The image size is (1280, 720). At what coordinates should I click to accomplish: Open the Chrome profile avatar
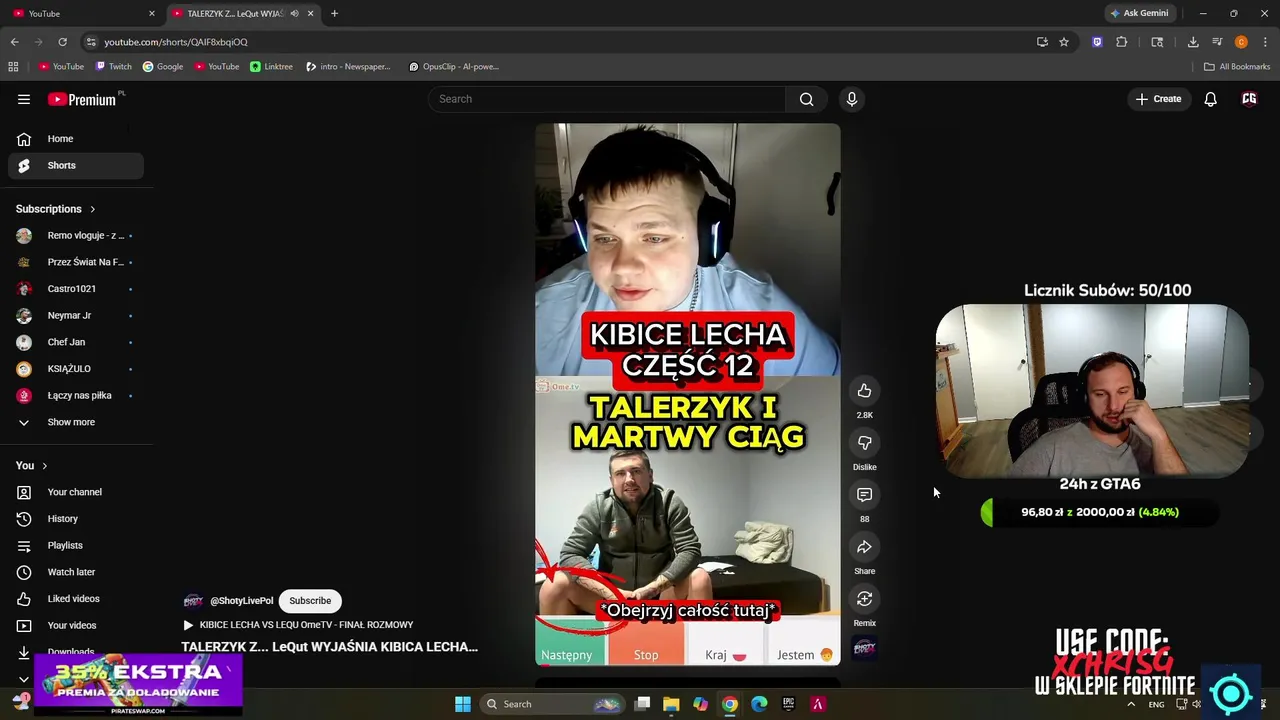coord(1241,42)
